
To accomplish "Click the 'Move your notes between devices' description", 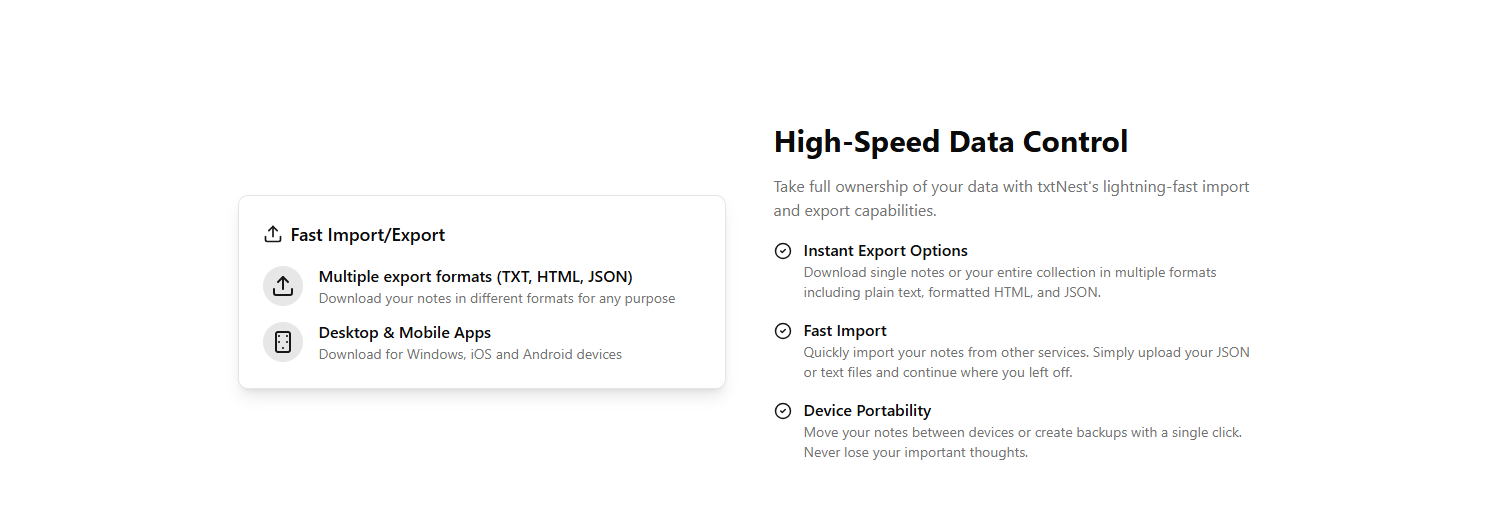I will [1023, 442].
